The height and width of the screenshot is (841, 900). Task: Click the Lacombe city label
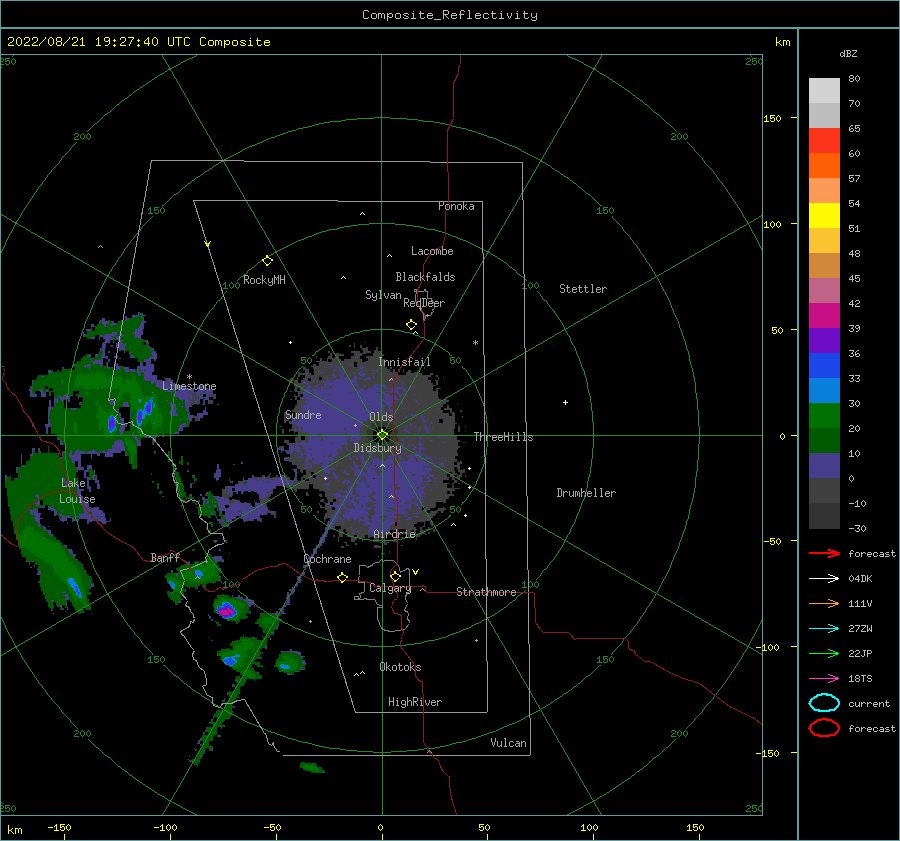(432, 251)
